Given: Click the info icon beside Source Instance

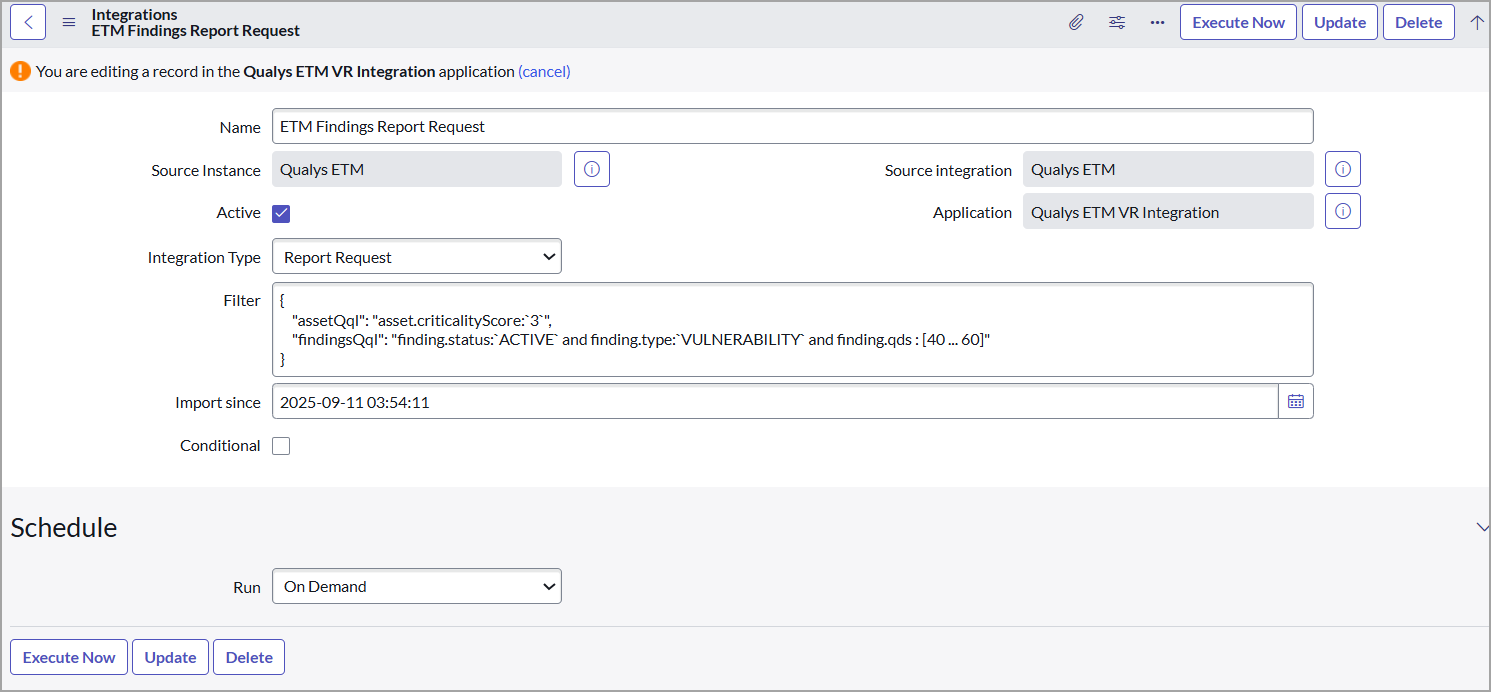Looking at the screenshot, I should 591,168.
